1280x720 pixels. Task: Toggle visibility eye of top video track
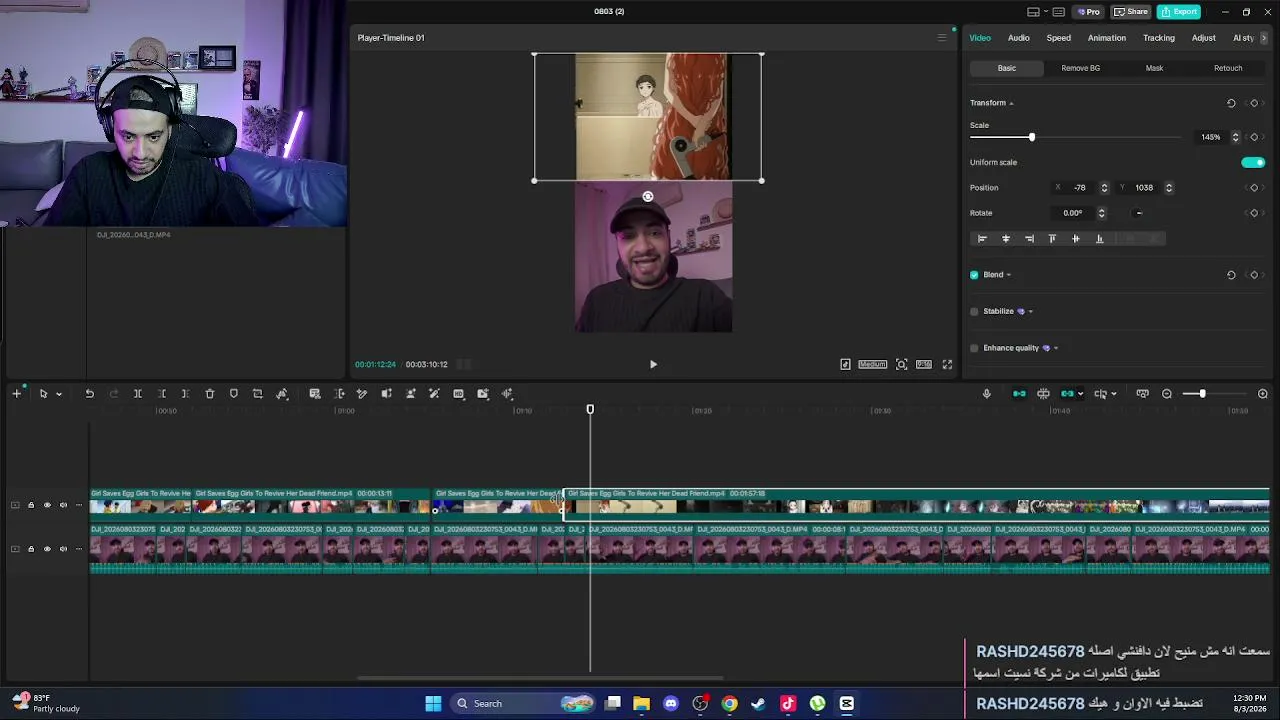tap(47, 505)
